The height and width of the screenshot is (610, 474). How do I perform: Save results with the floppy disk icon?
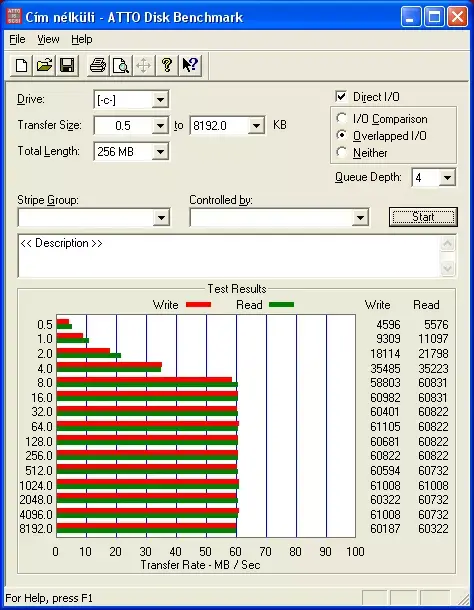pos(67,65)
